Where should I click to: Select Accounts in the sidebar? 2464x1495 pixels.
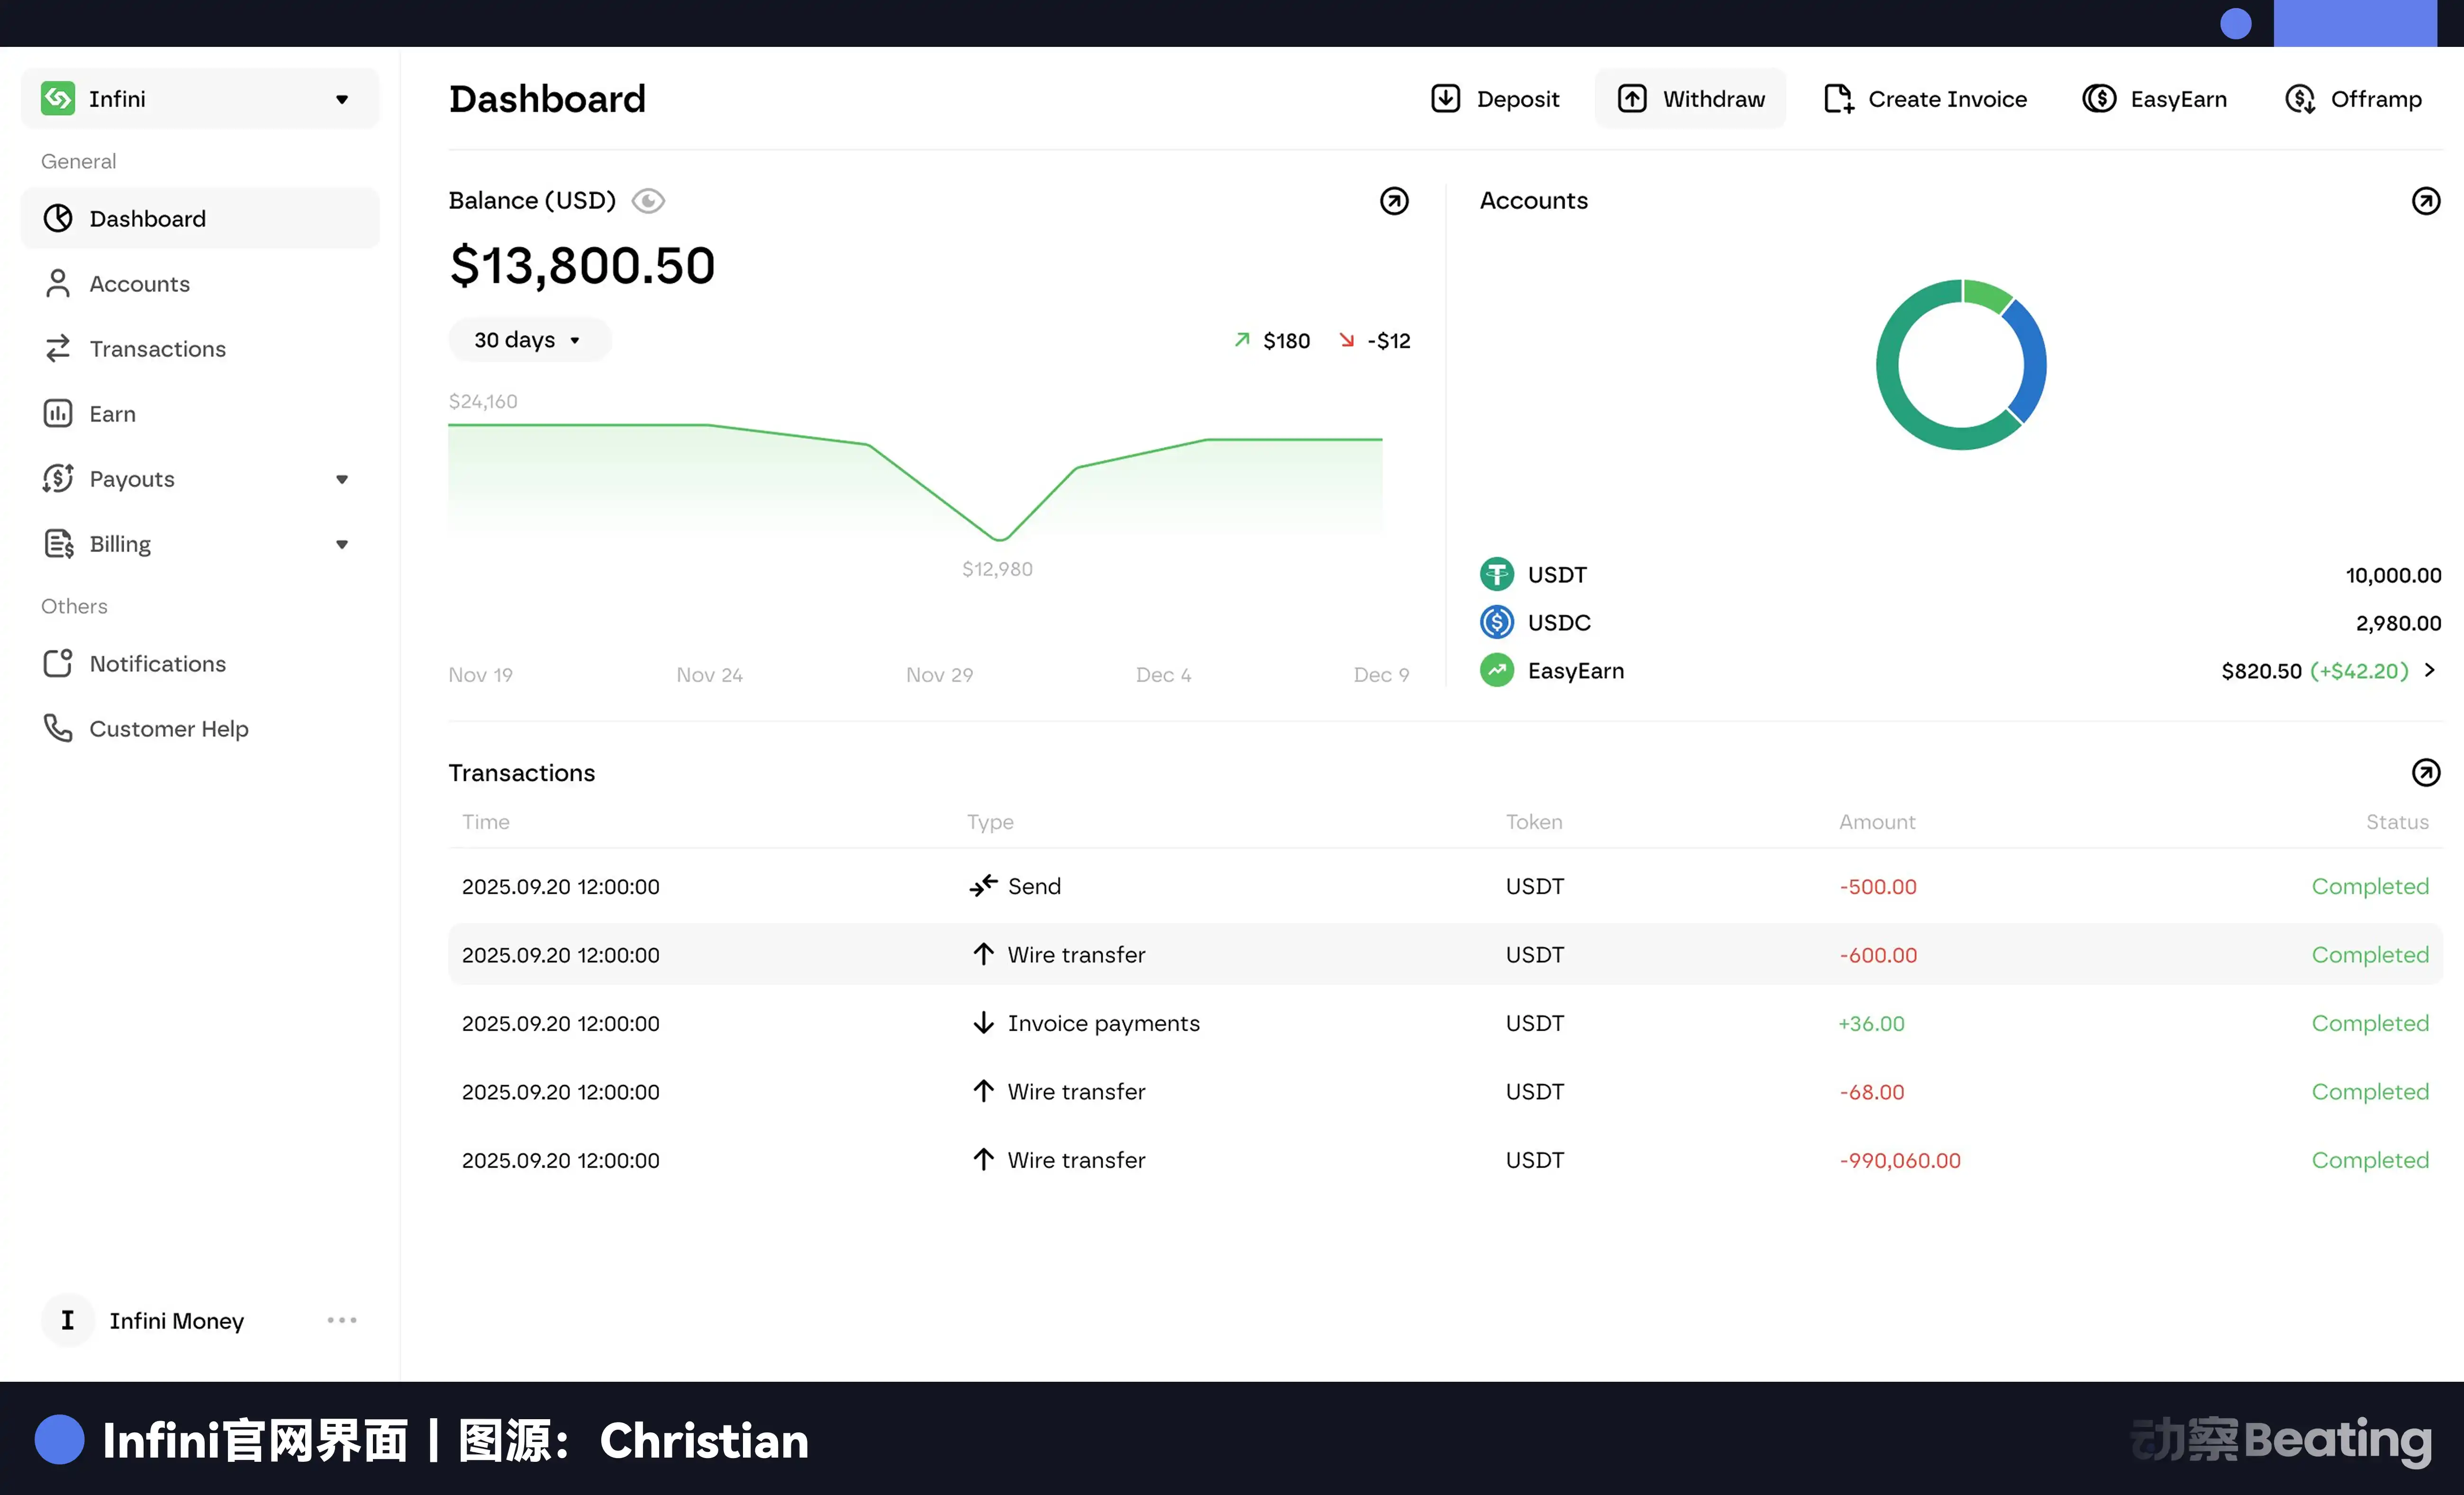pos(139,283)
